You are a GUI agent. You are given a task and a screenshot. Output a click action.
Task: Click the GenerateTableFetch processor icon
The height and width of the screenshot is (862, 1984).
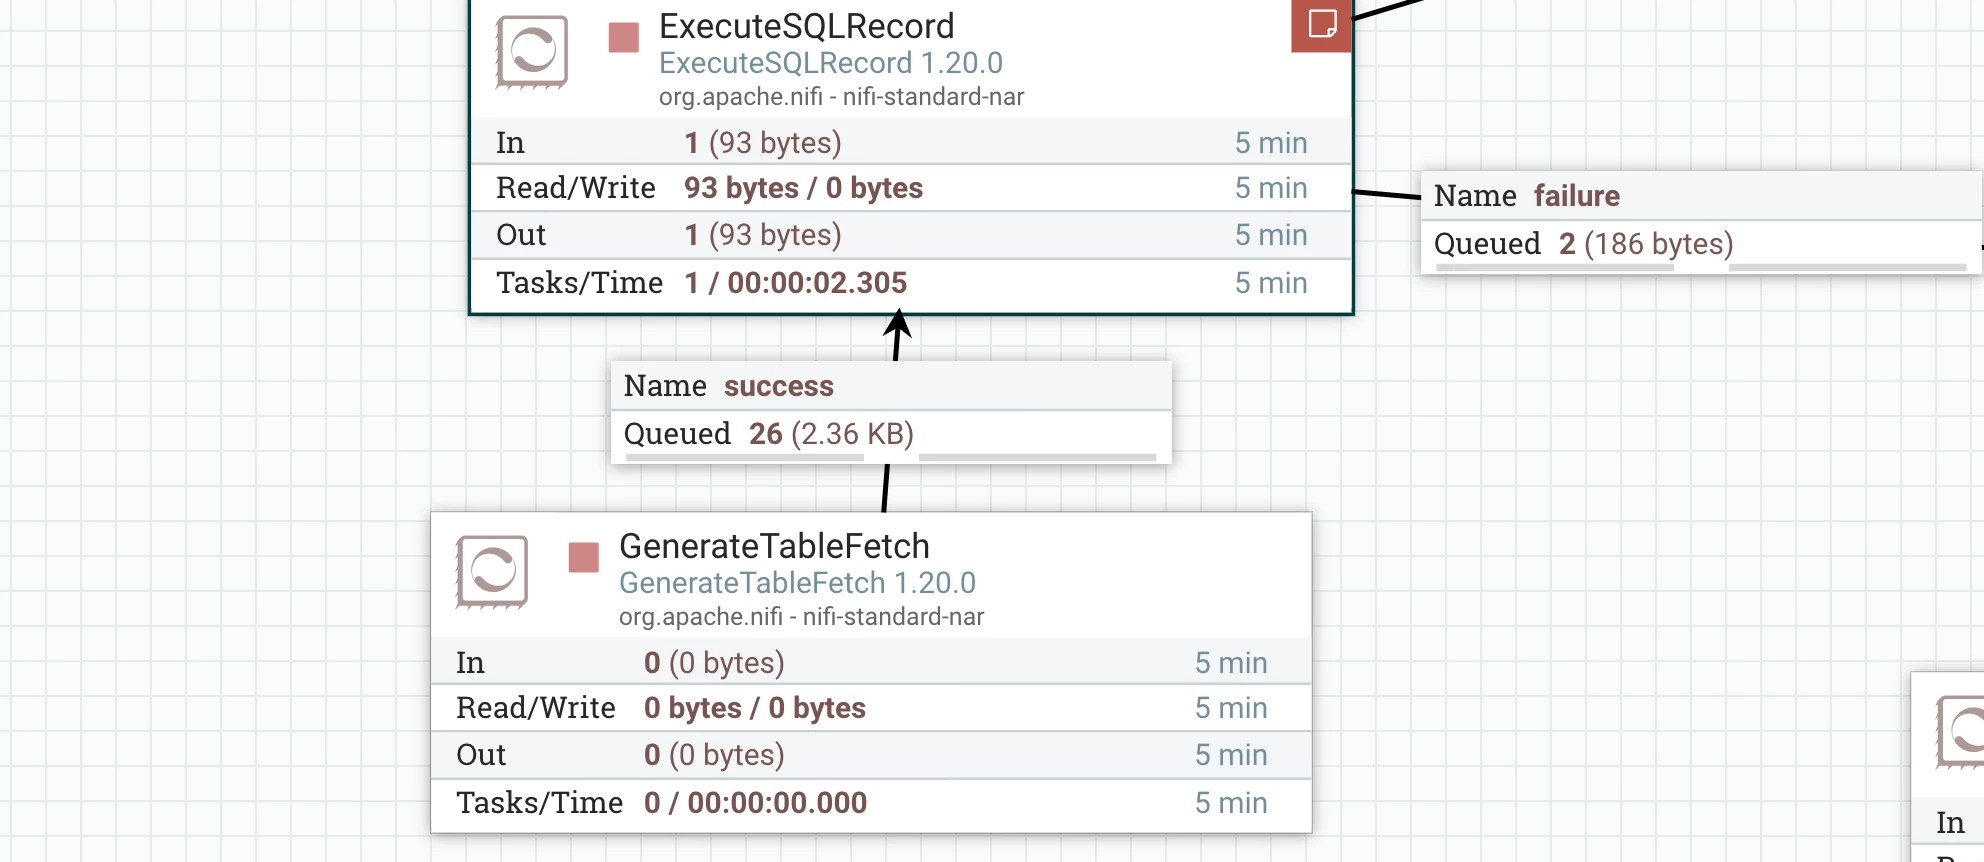(x=492, y=572)
